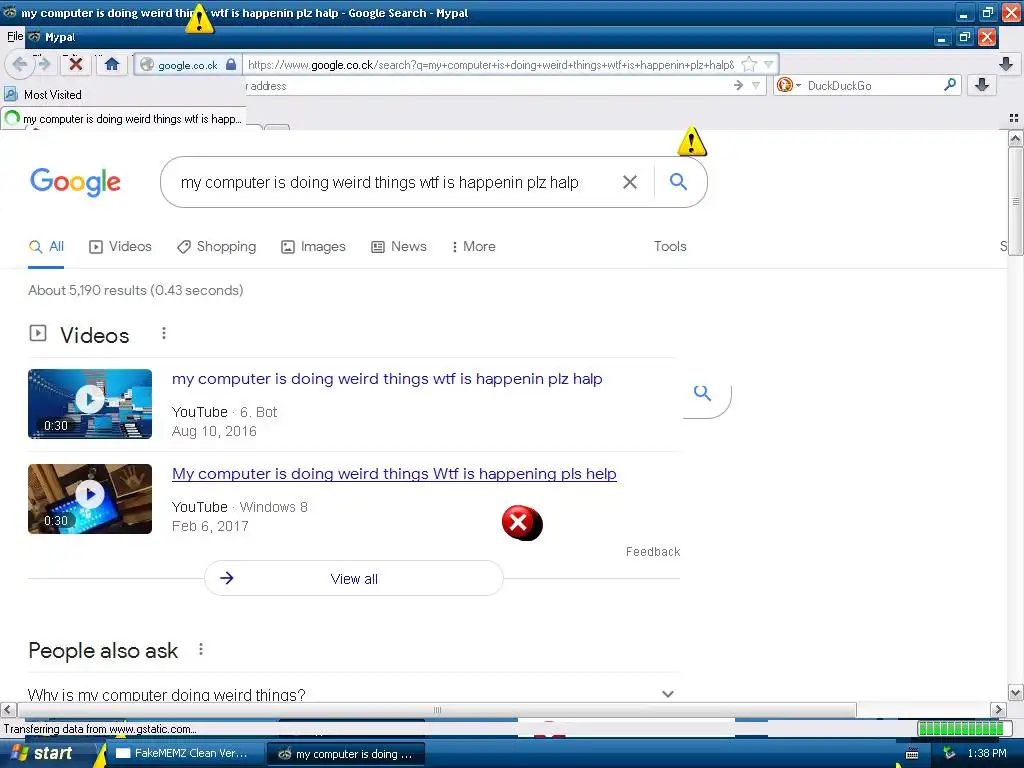
Task: Open 'my computer is doing weird things wtf is happenin plz halp' video link
Action: pyautogui.click(x=387, y=379)
